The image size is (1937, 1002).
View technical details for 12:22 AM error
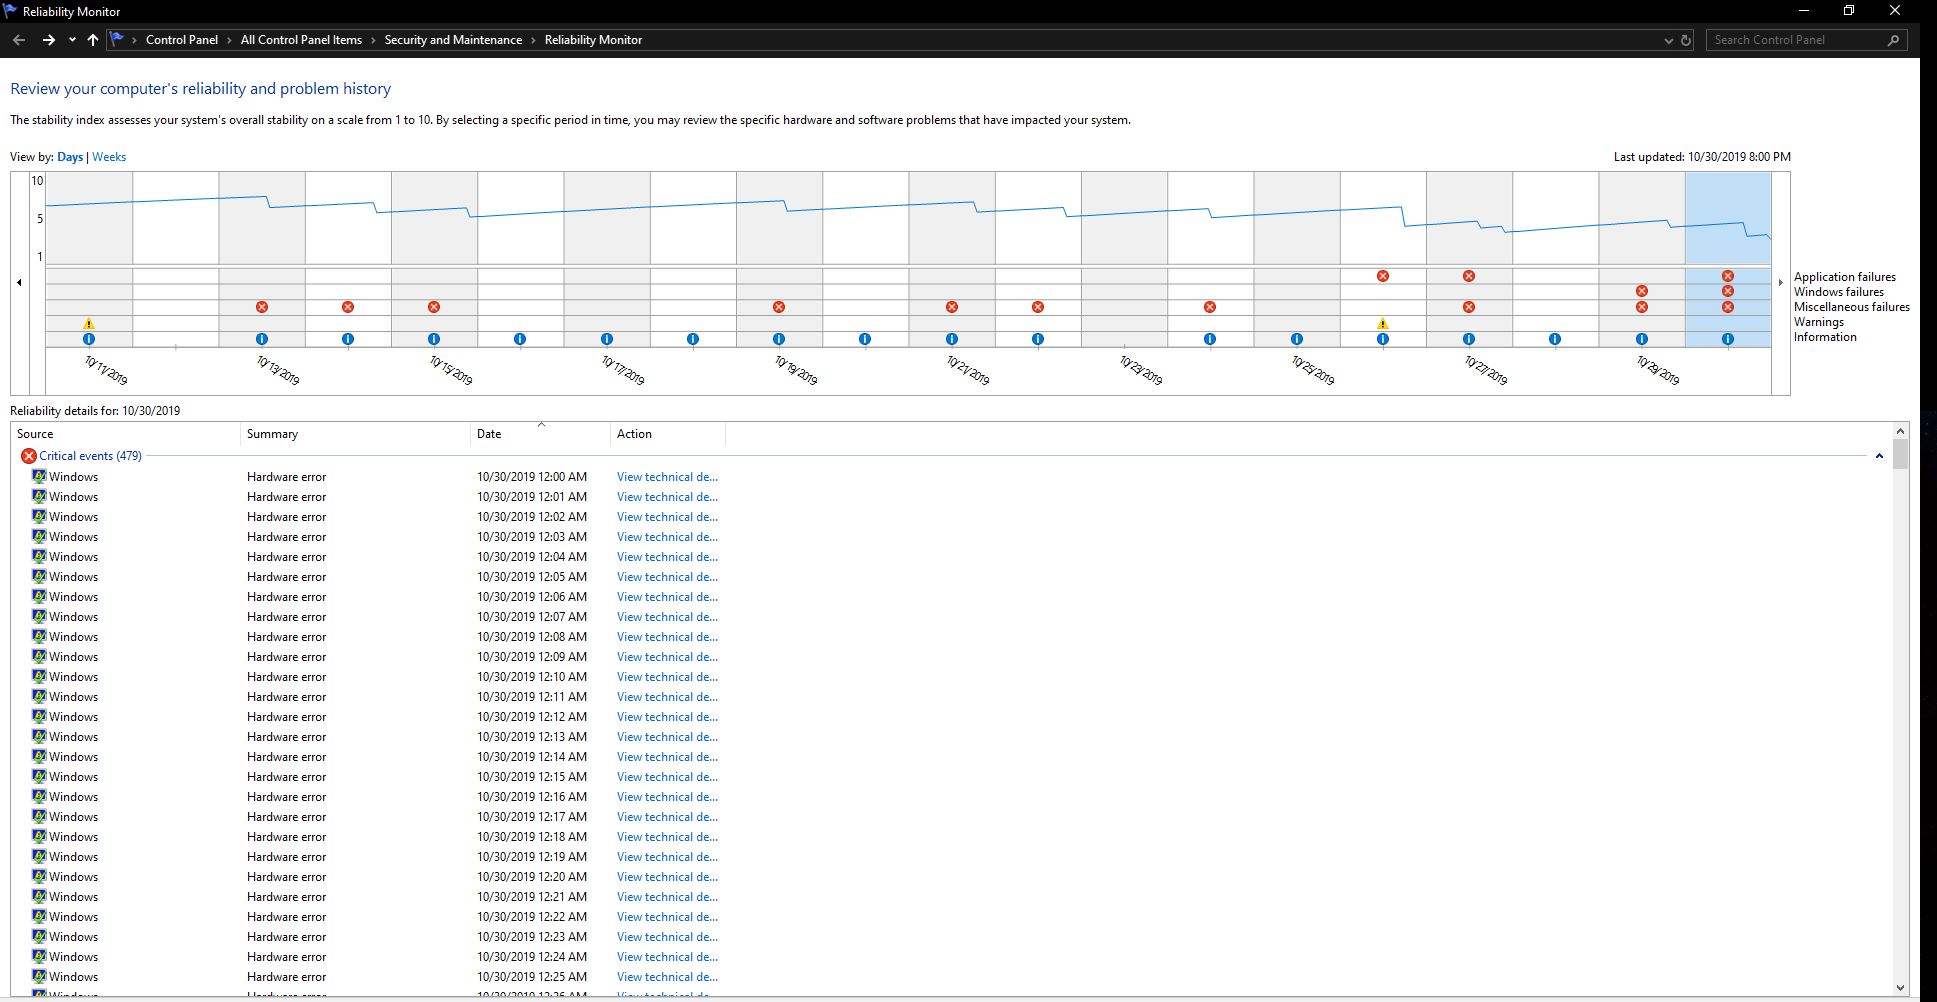tap(667, 917)
